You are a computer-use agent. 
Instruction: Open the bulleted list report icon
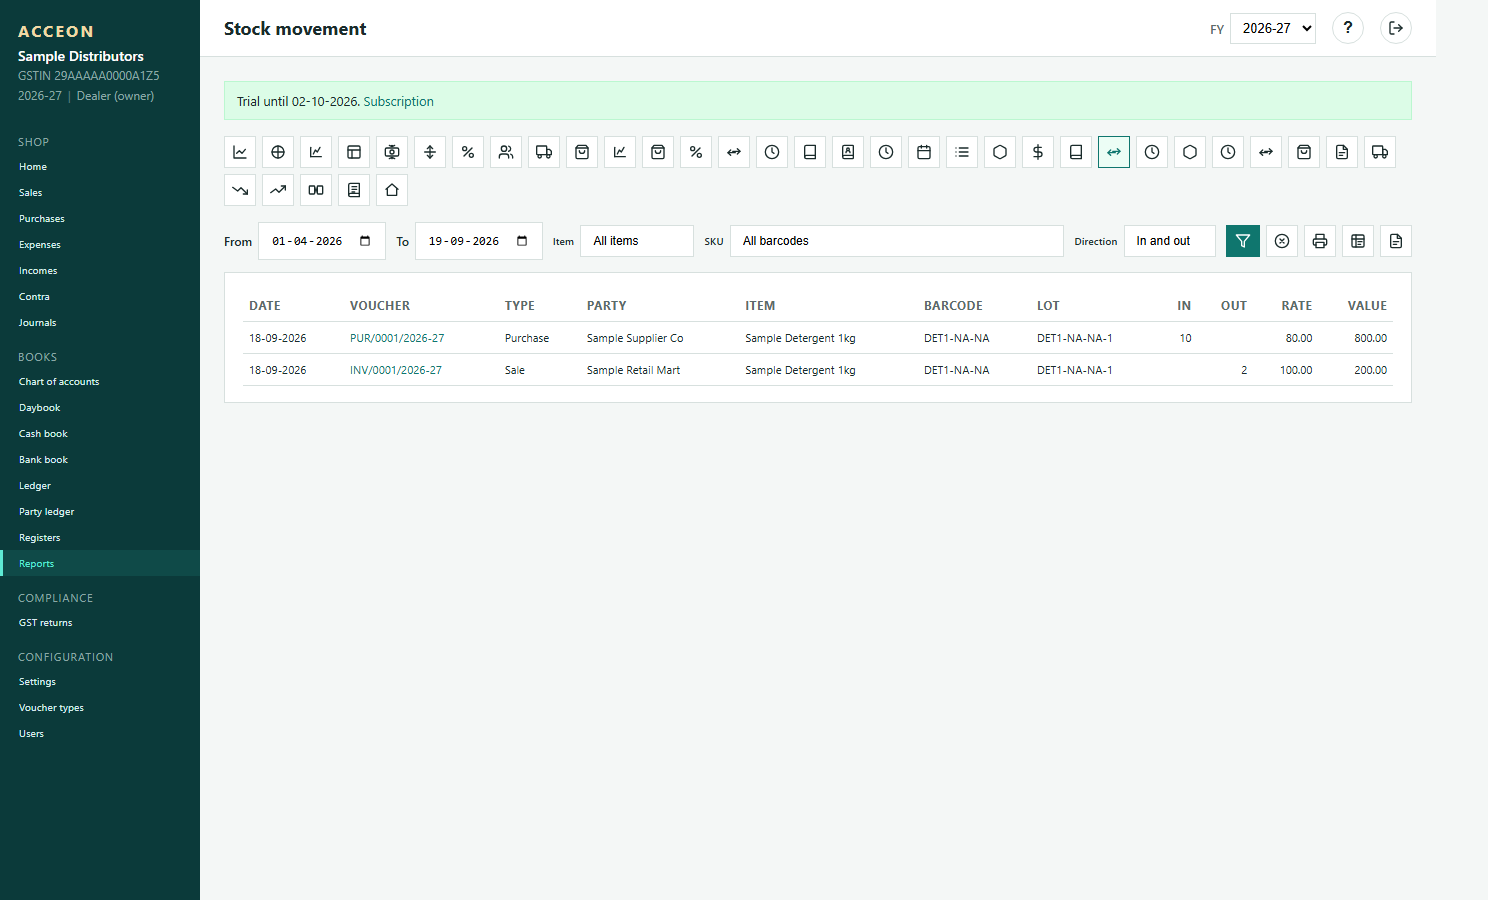click(x=962, y=152)
